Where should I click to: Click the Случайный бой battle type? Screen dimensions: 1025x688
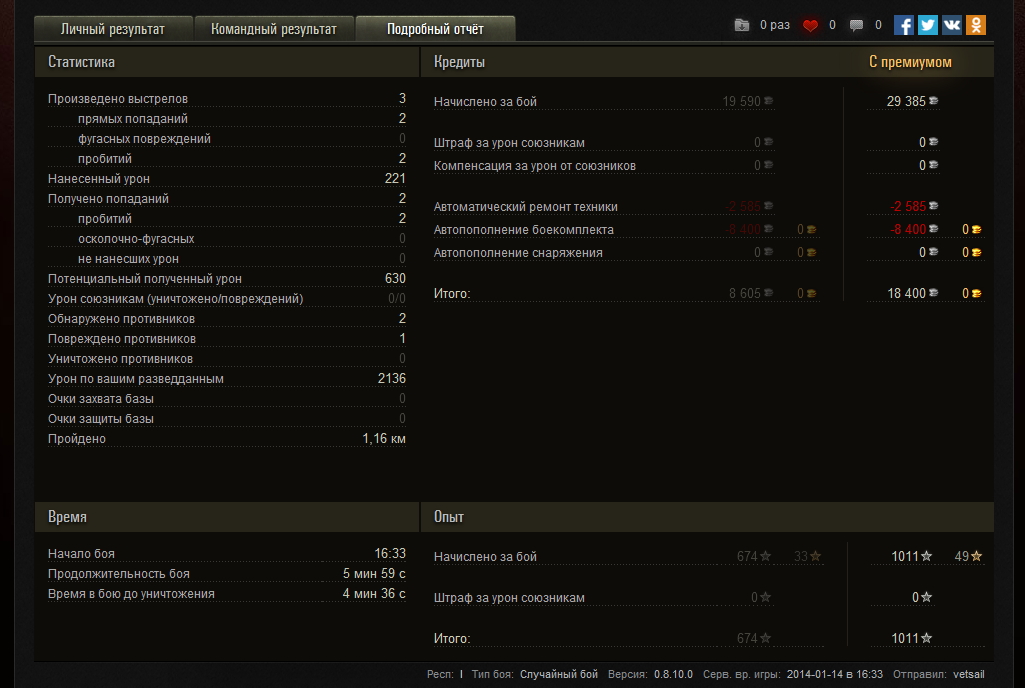pyautogui.click(x=559, y=674)
